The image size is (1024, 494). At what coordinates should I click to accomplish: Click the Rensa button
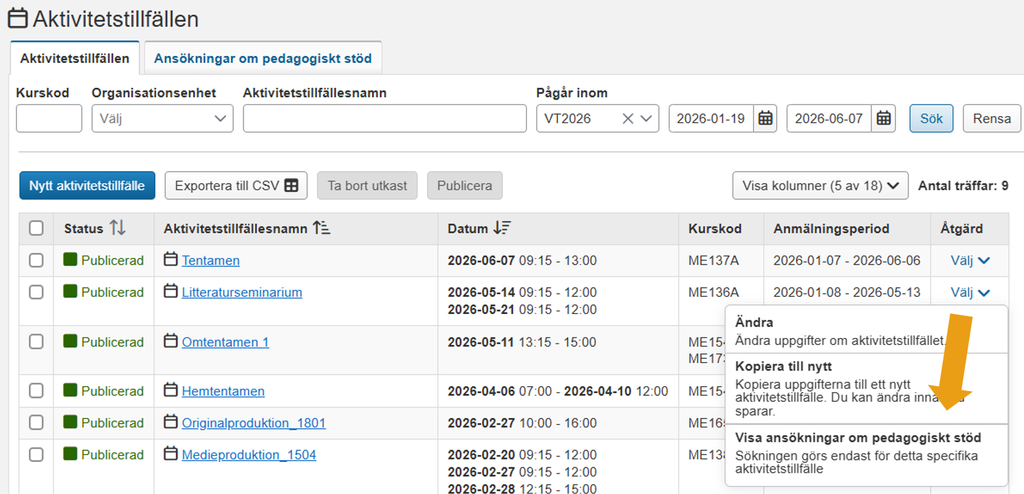pyautogui.click(x=991, y=118)
